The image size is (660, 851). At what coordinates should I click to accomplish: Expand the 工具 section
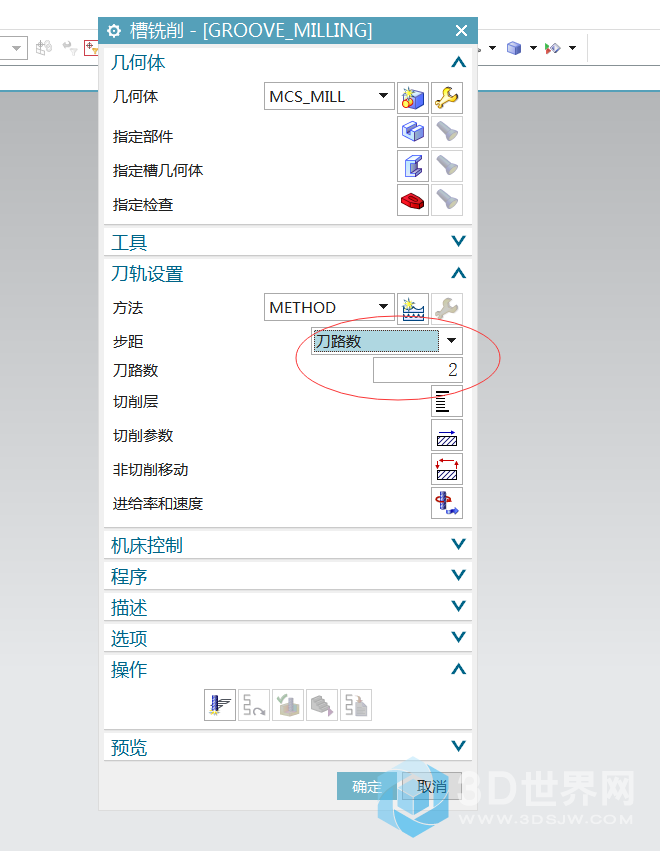tap(459, 241)
